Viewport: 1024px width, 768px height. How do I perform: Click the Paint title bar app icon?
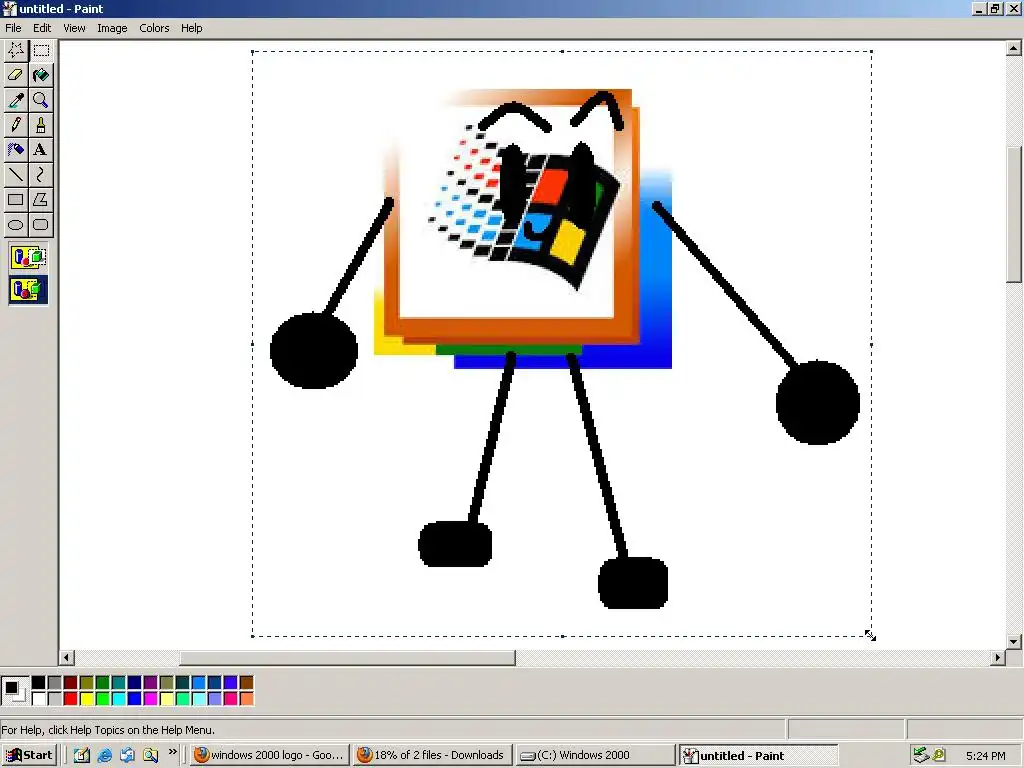[9, 8]
